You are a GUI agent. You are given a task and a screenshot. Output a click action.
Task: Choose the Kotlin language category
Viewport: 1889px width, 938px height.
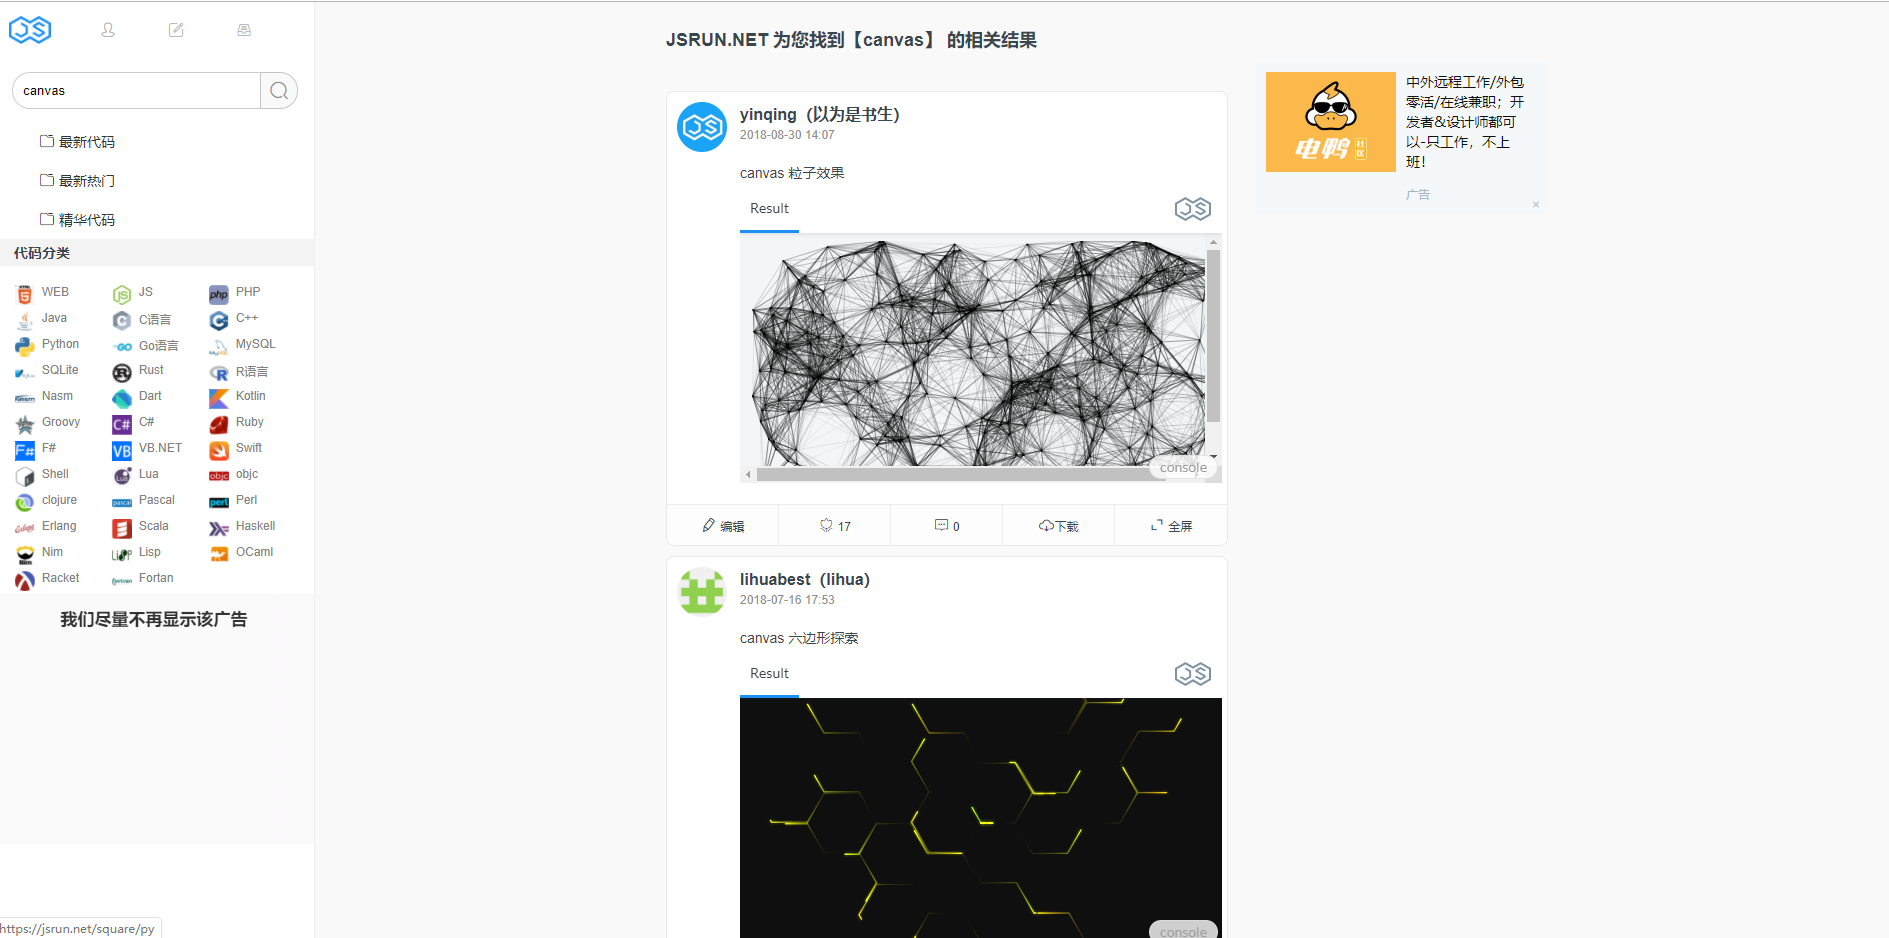pyautogui.click(x=237, y=397)
